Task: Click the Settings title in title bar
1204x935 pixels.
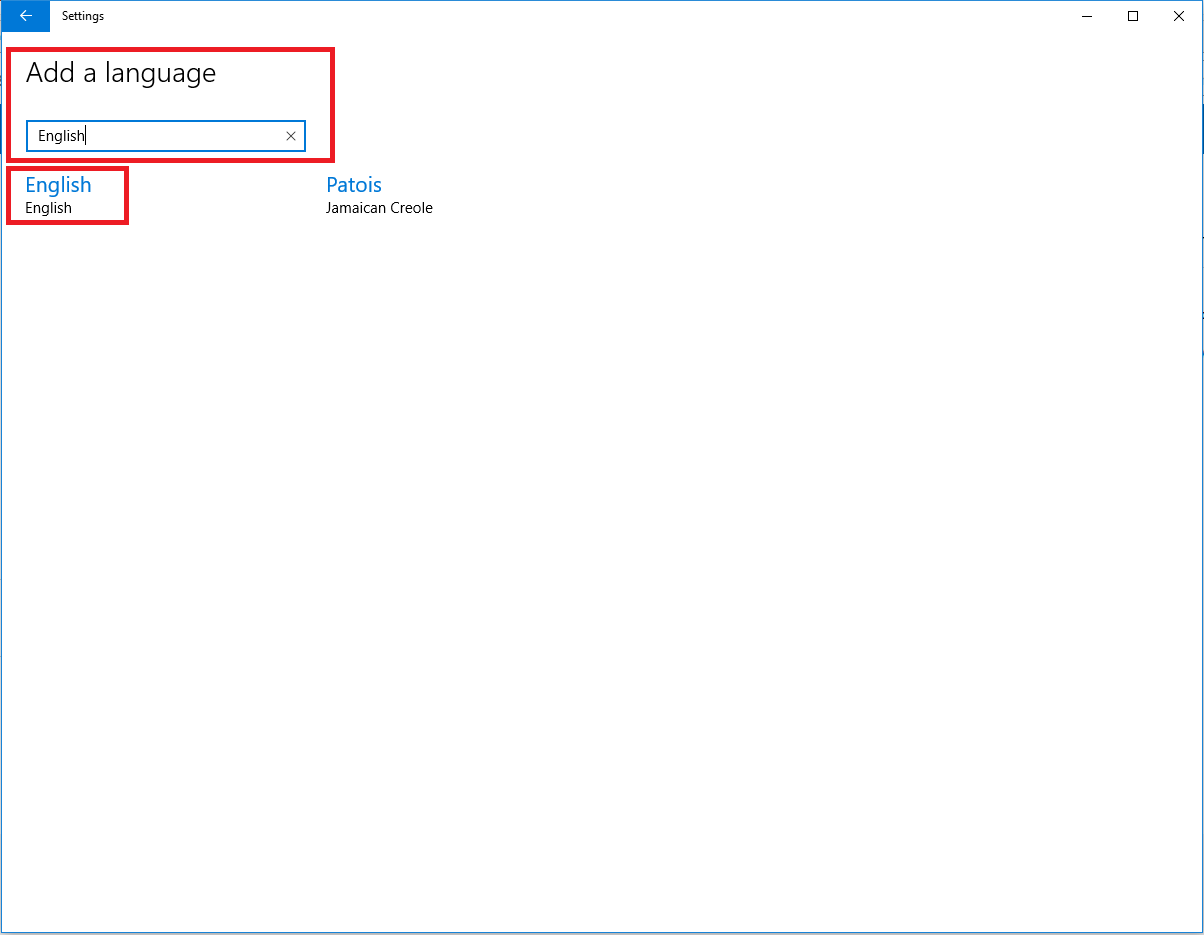Action: coord(83,16)
